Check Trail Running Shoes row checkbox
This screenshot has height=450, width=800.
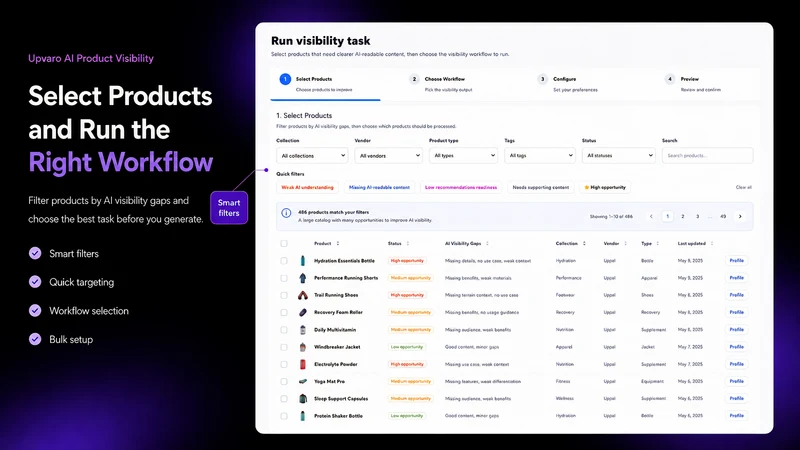tap(284, 295)
